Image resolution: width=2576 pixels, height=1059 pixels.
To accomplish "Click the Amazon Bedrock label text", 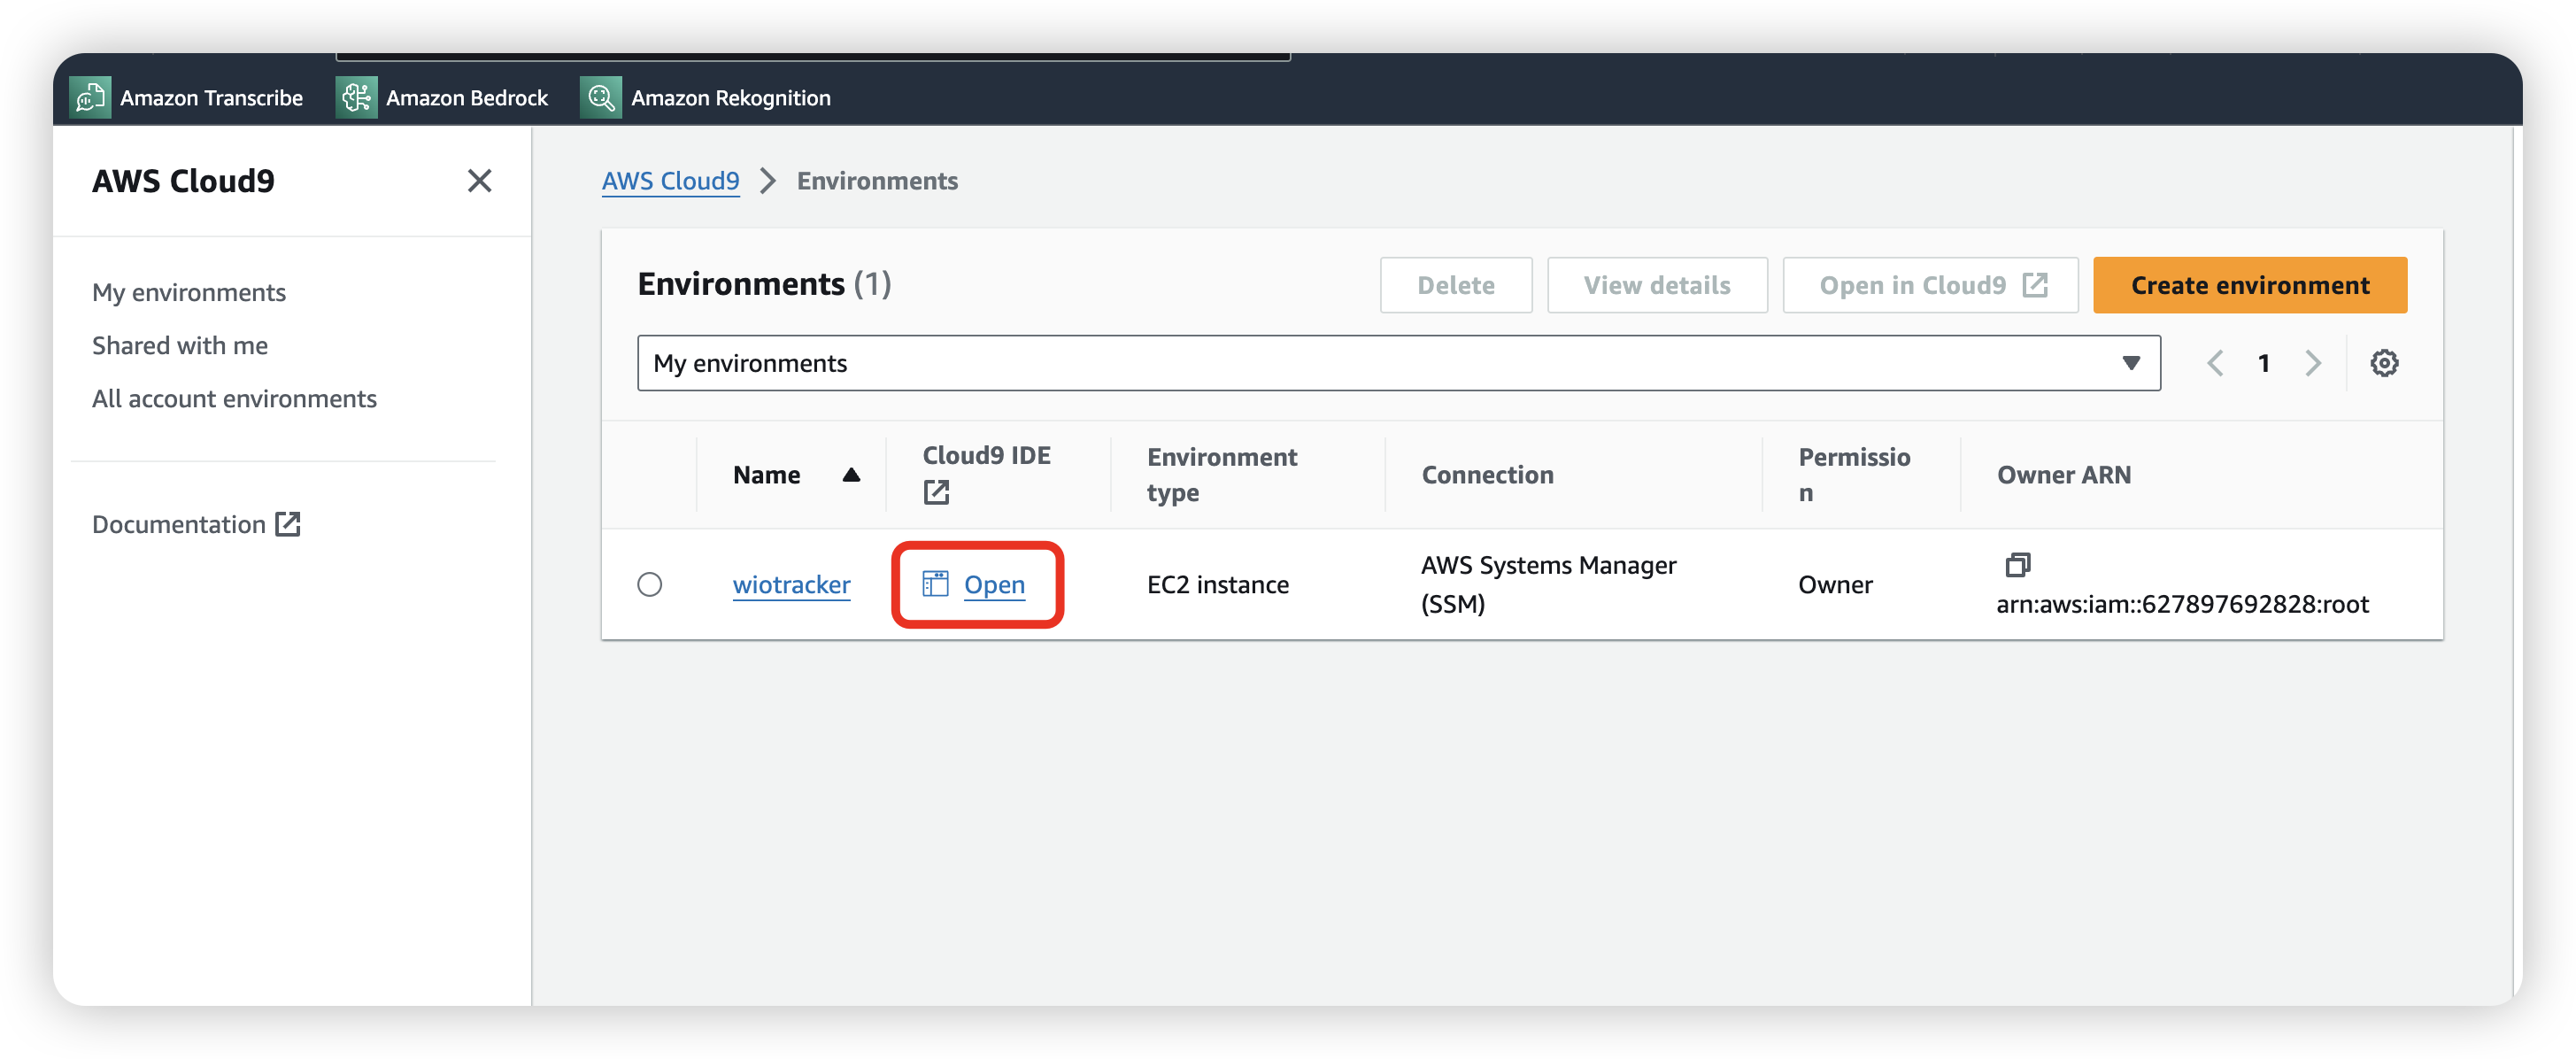I will click(x=467, y=97).
